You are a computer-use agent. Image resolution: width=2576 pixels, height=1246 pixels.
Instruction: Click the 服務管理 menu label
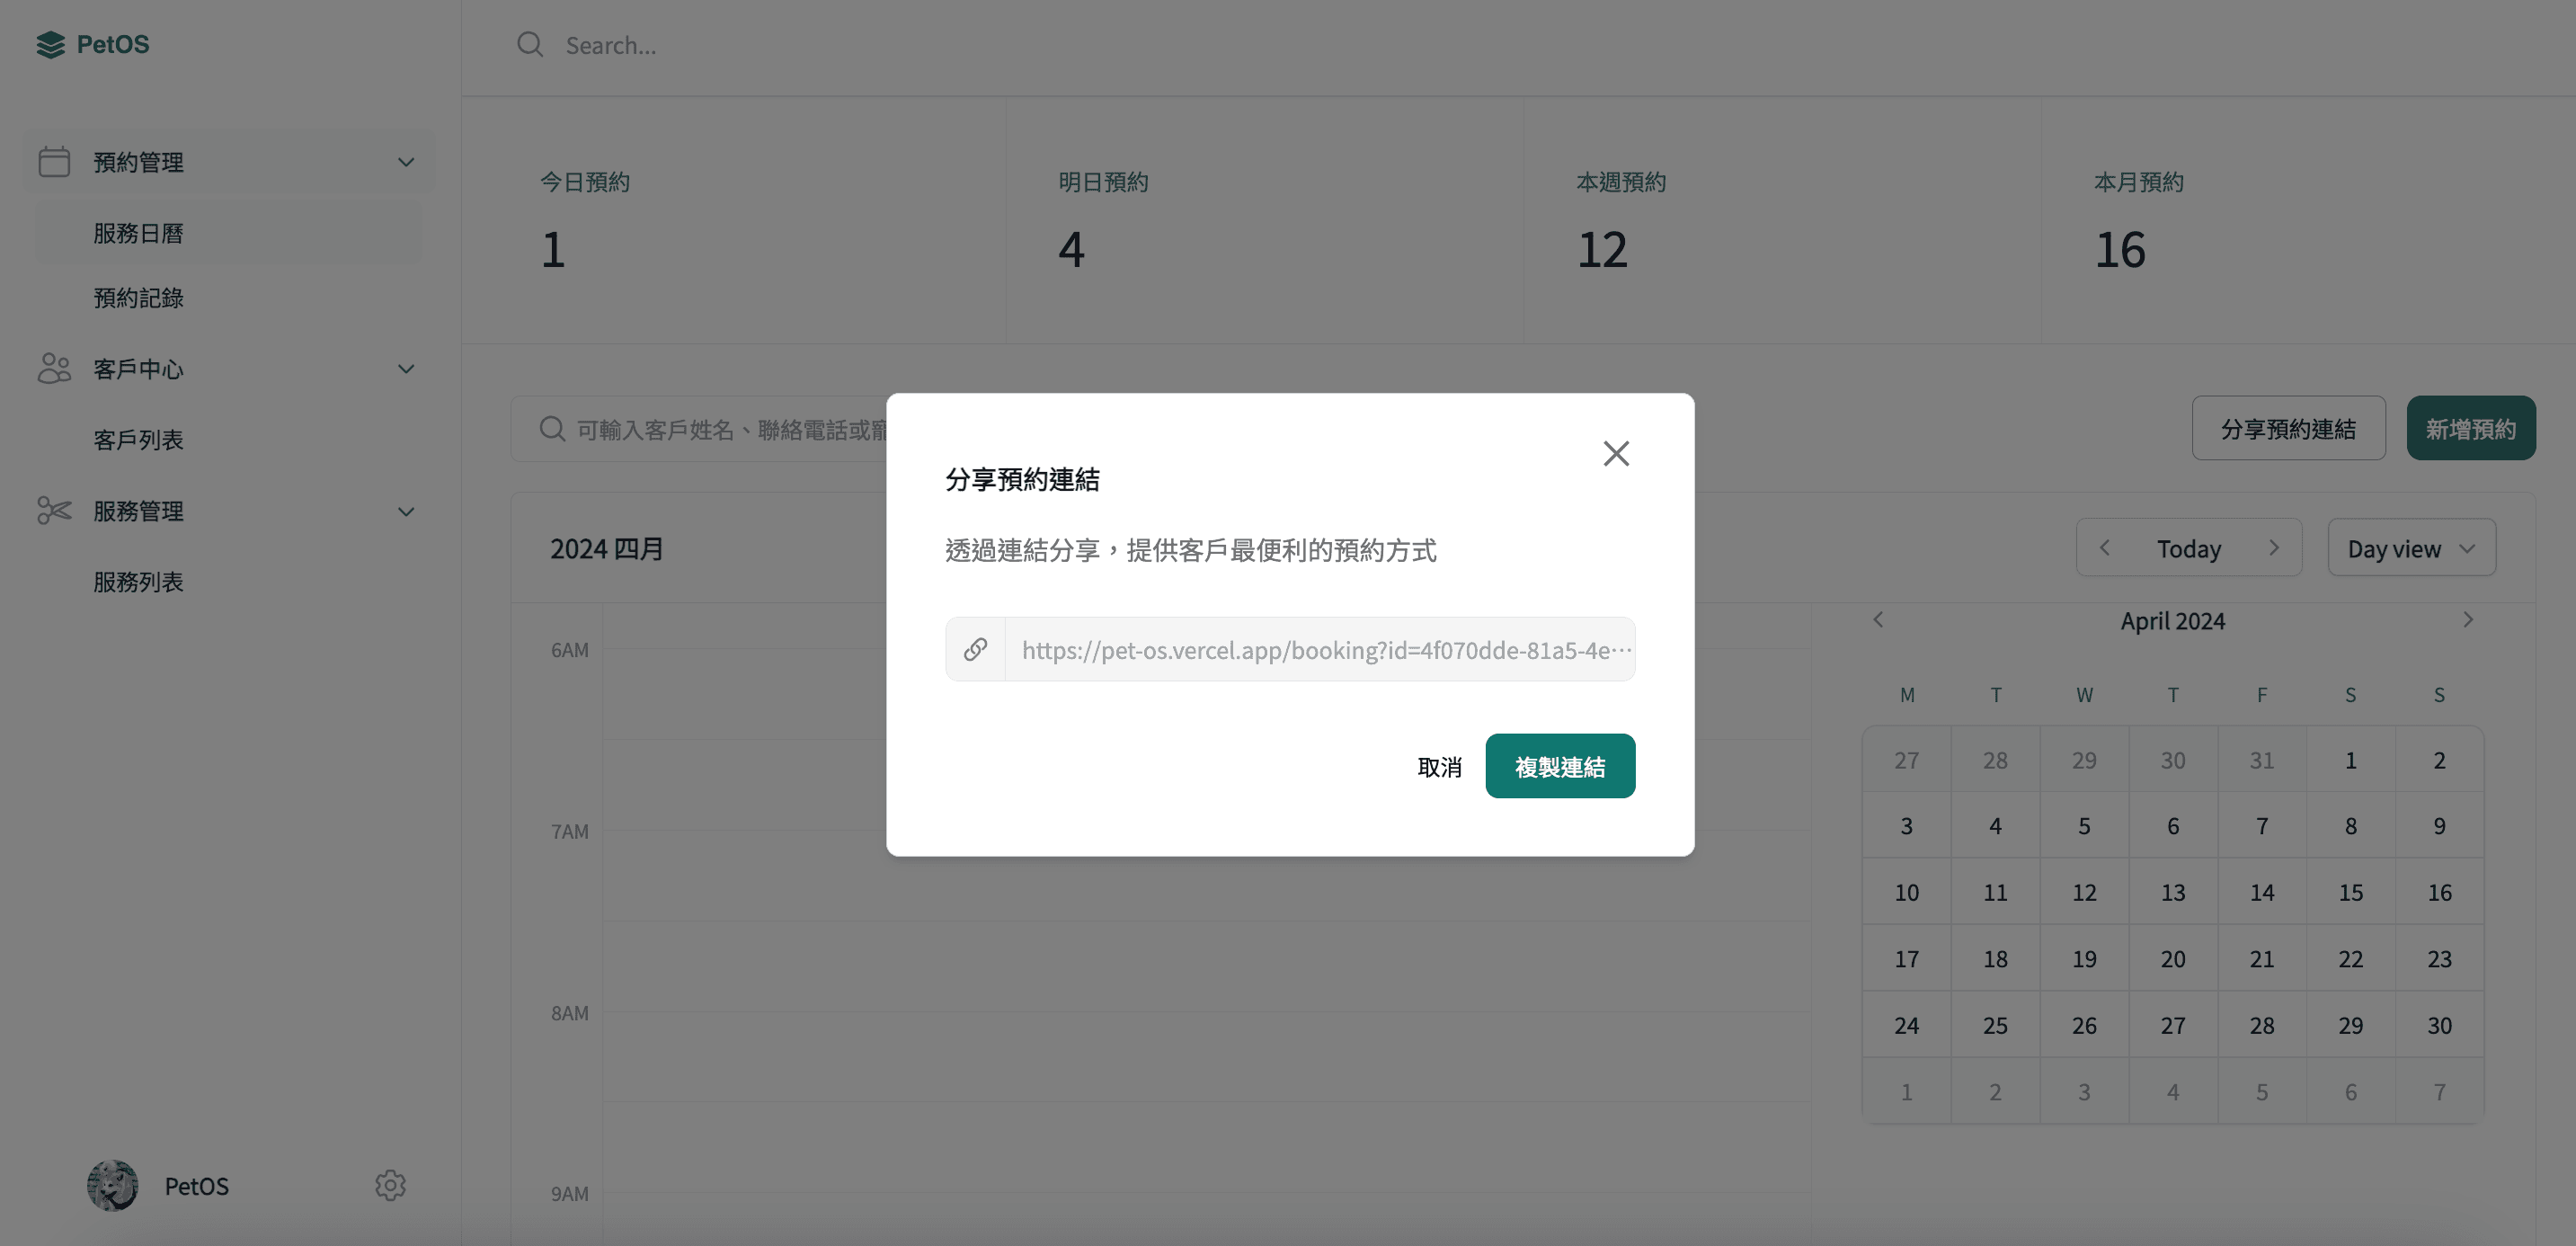tap(138, 511)
